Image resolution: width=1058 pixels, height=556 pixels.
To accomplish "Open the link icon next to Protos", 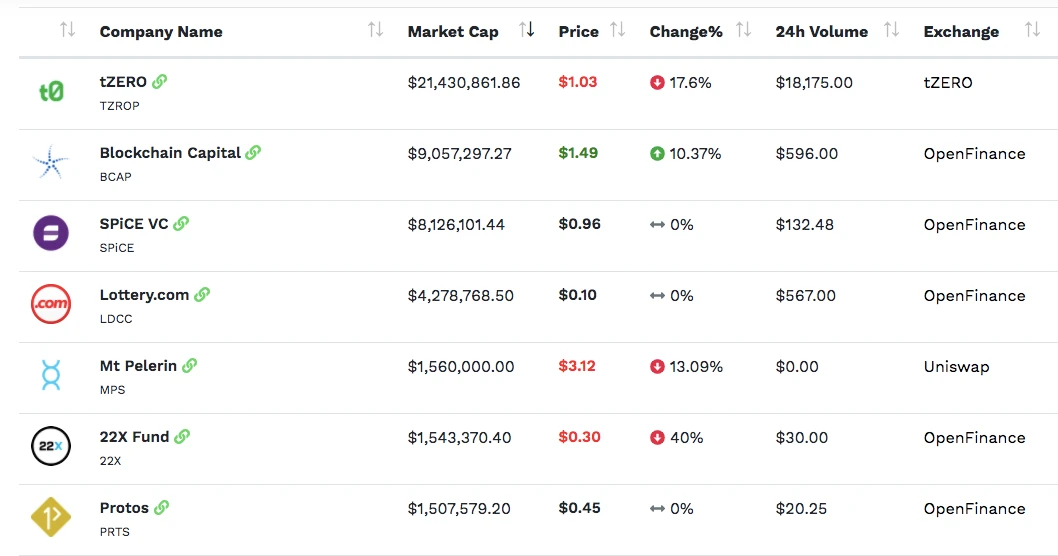I will [x=161, y=507].
